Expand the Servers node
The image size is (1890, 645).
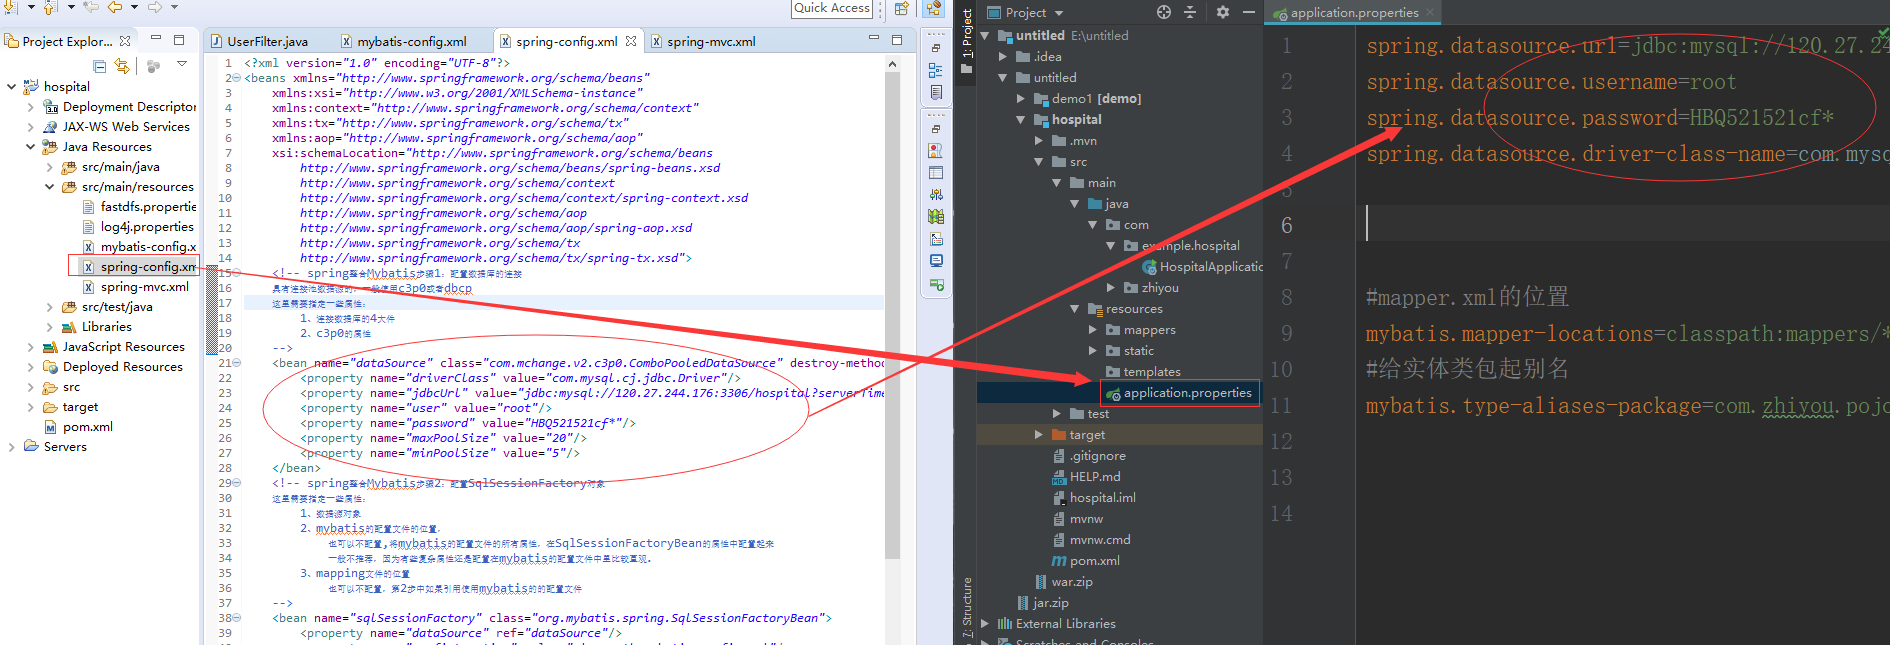tap(11, 447)
